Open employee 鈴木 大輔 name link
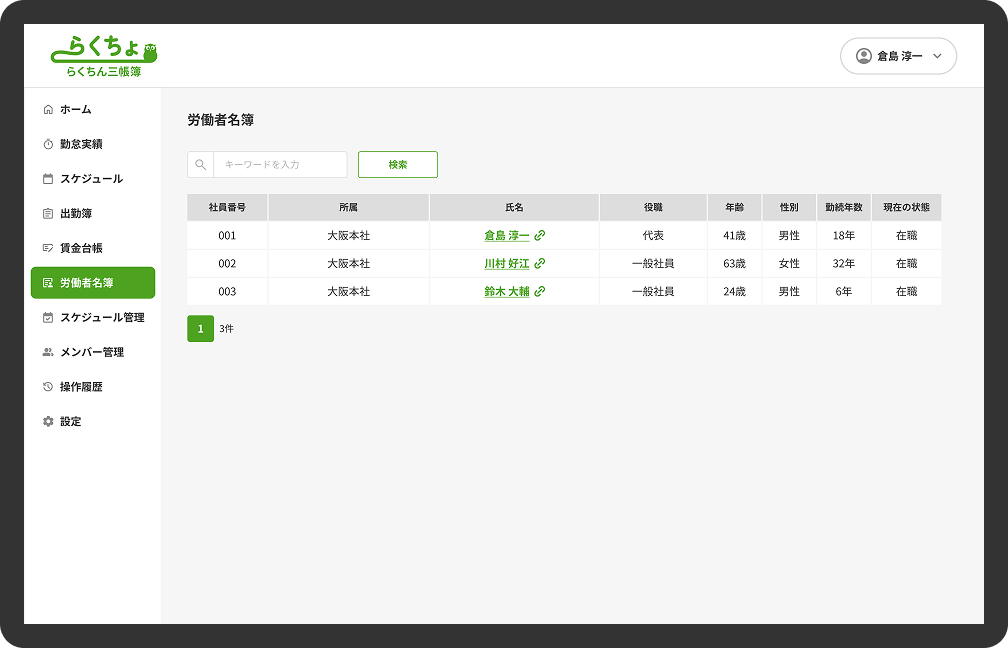Viewport: 1008px width, 648px height. (x=507, y=292)
